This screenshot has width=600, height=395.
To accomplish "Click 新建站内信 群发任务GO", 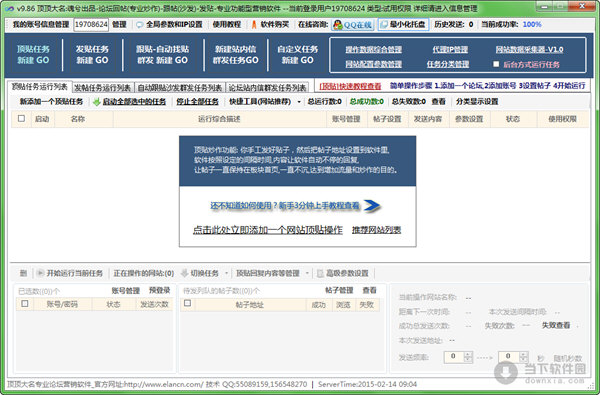I will point(236,55).
